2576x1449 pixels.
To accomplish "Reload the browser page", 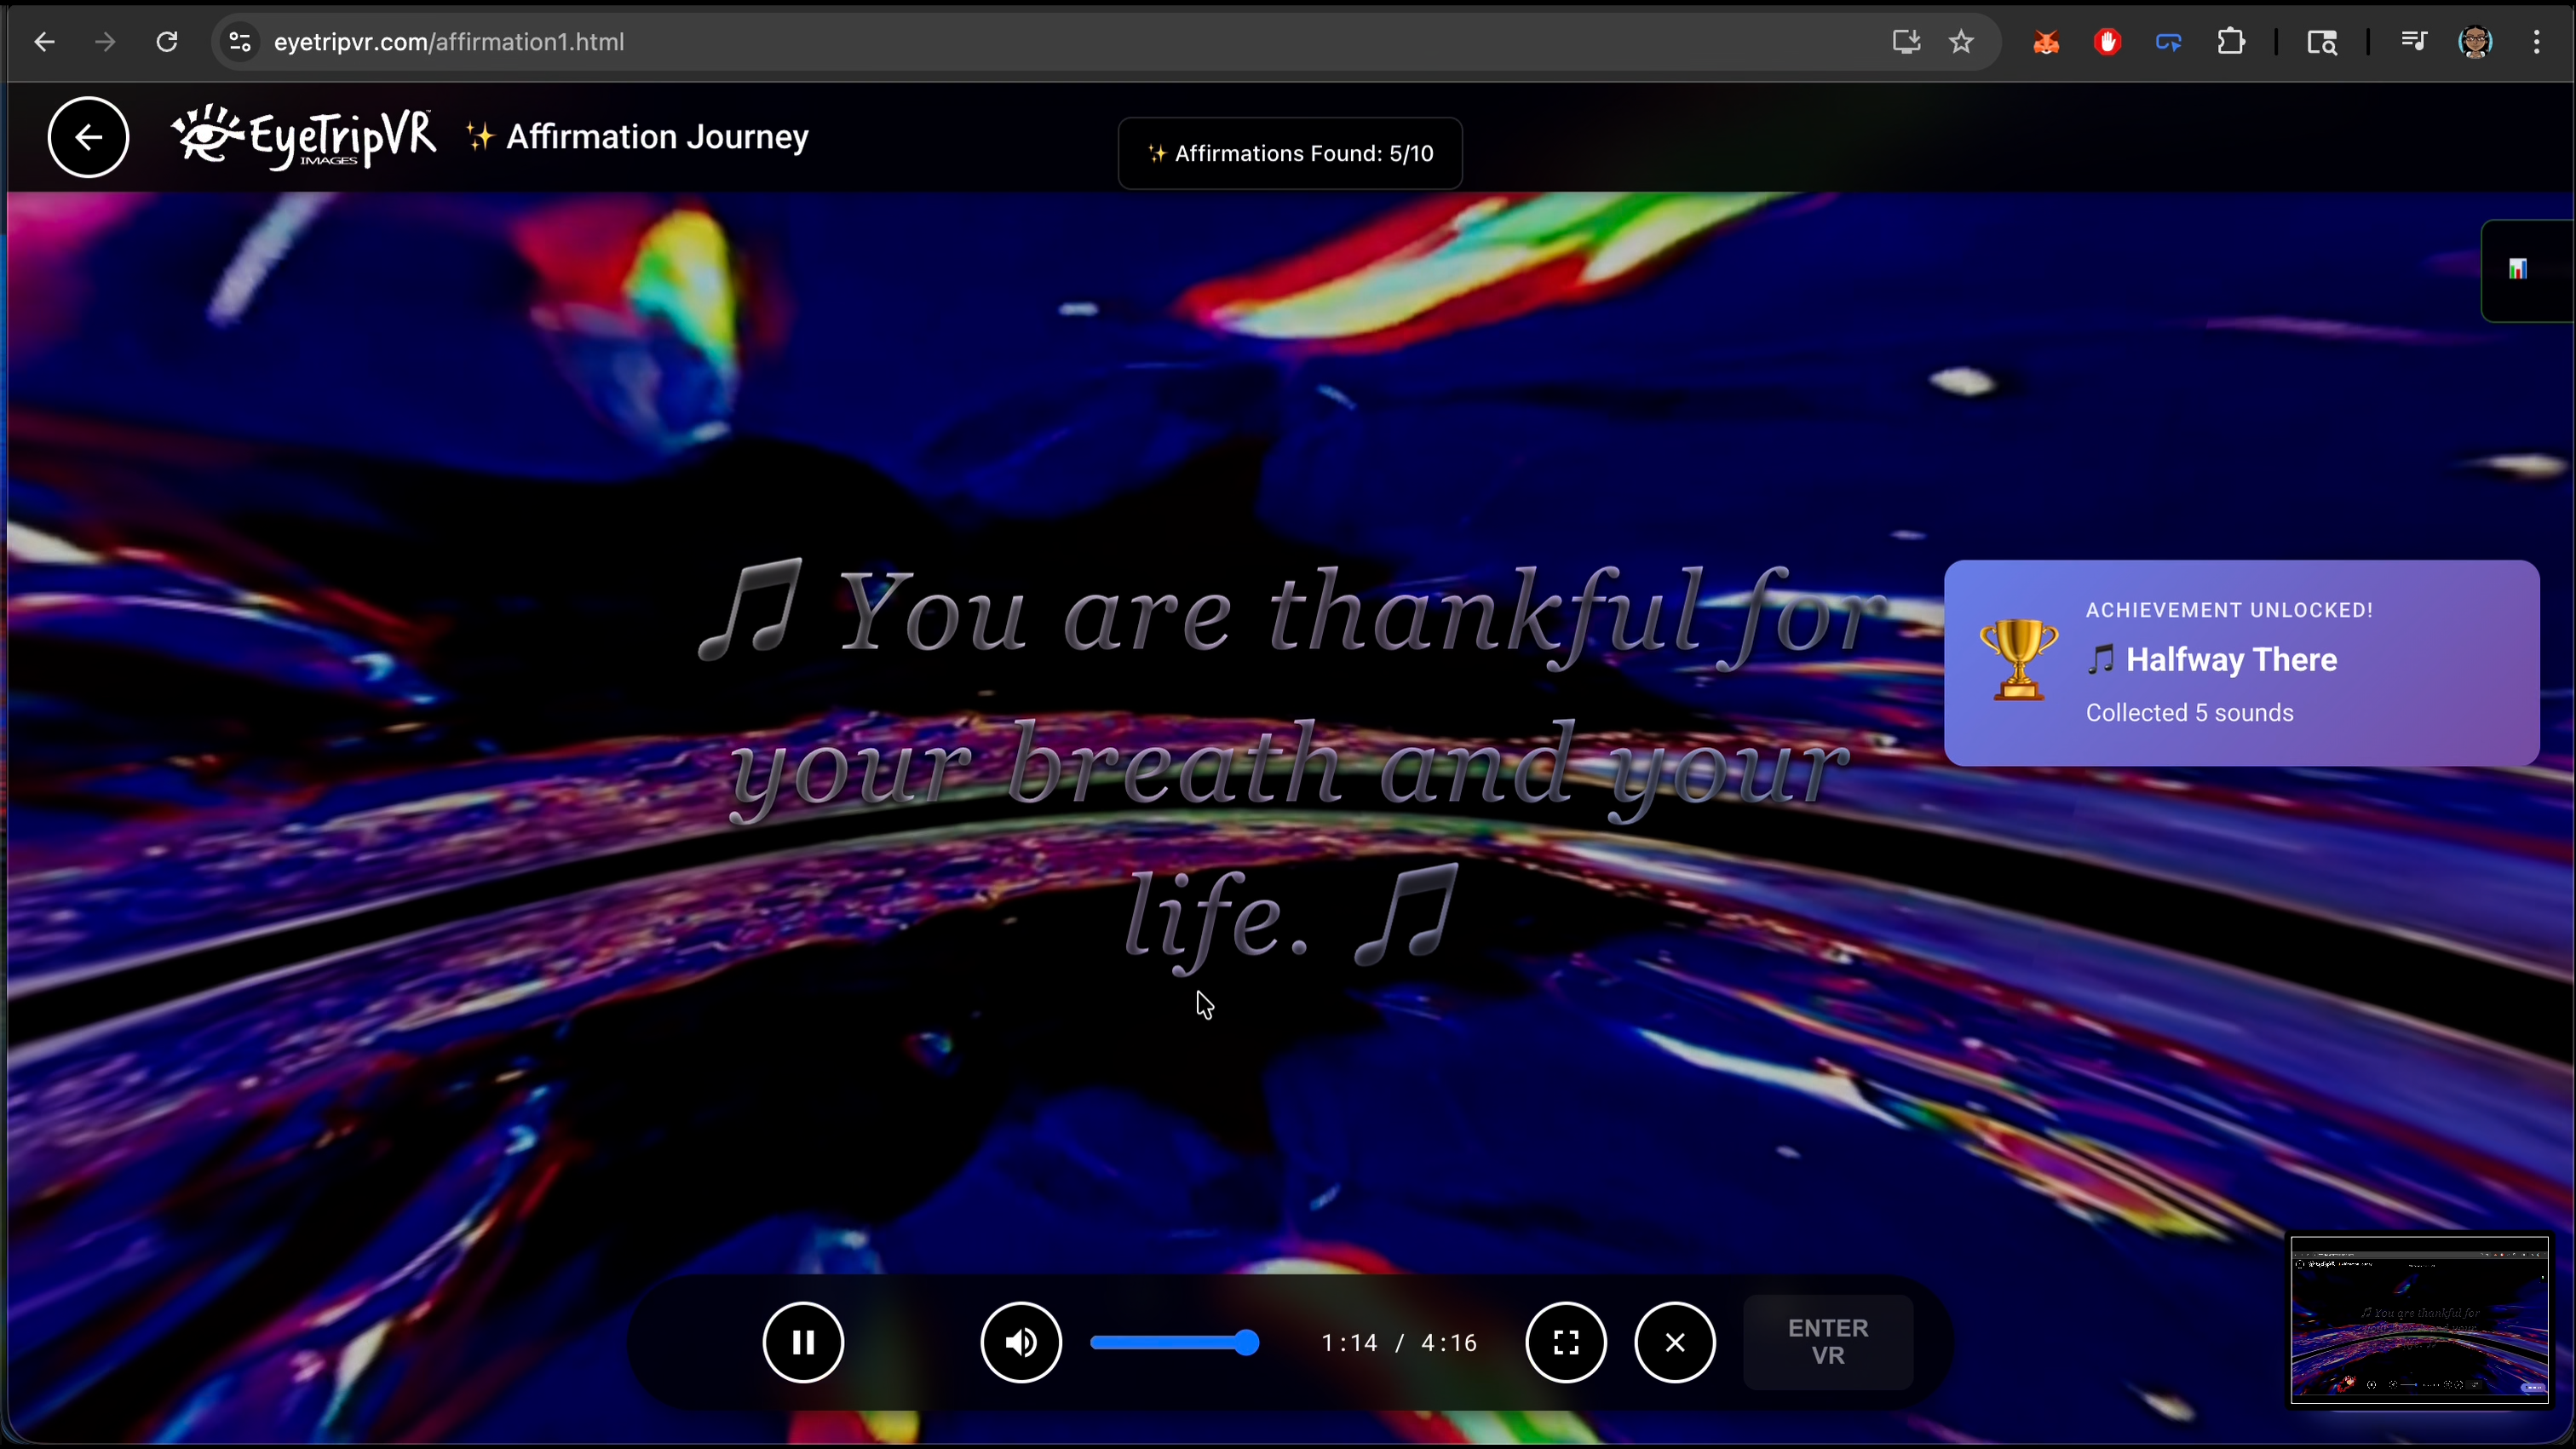I will 167,42.
